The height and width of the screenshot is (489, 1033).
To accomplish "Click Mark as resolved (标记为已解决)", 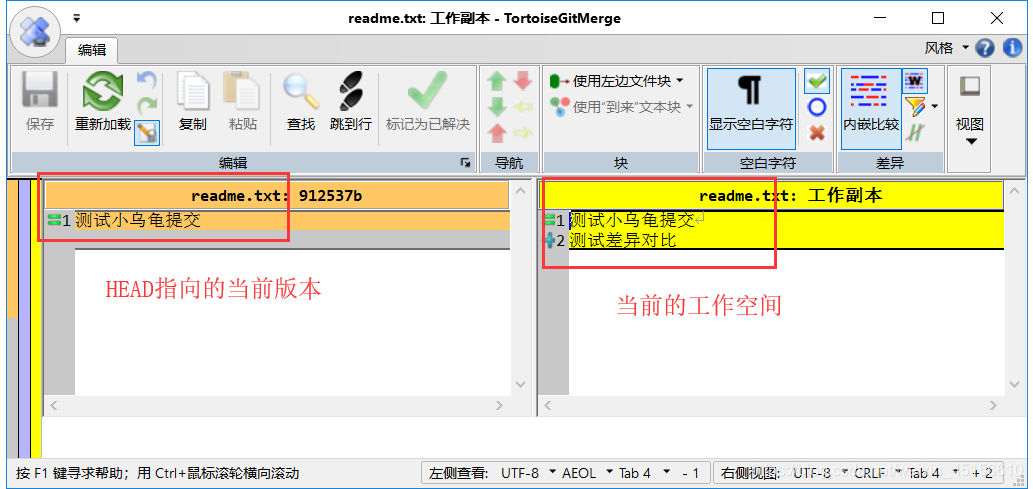I will (428, 101).
